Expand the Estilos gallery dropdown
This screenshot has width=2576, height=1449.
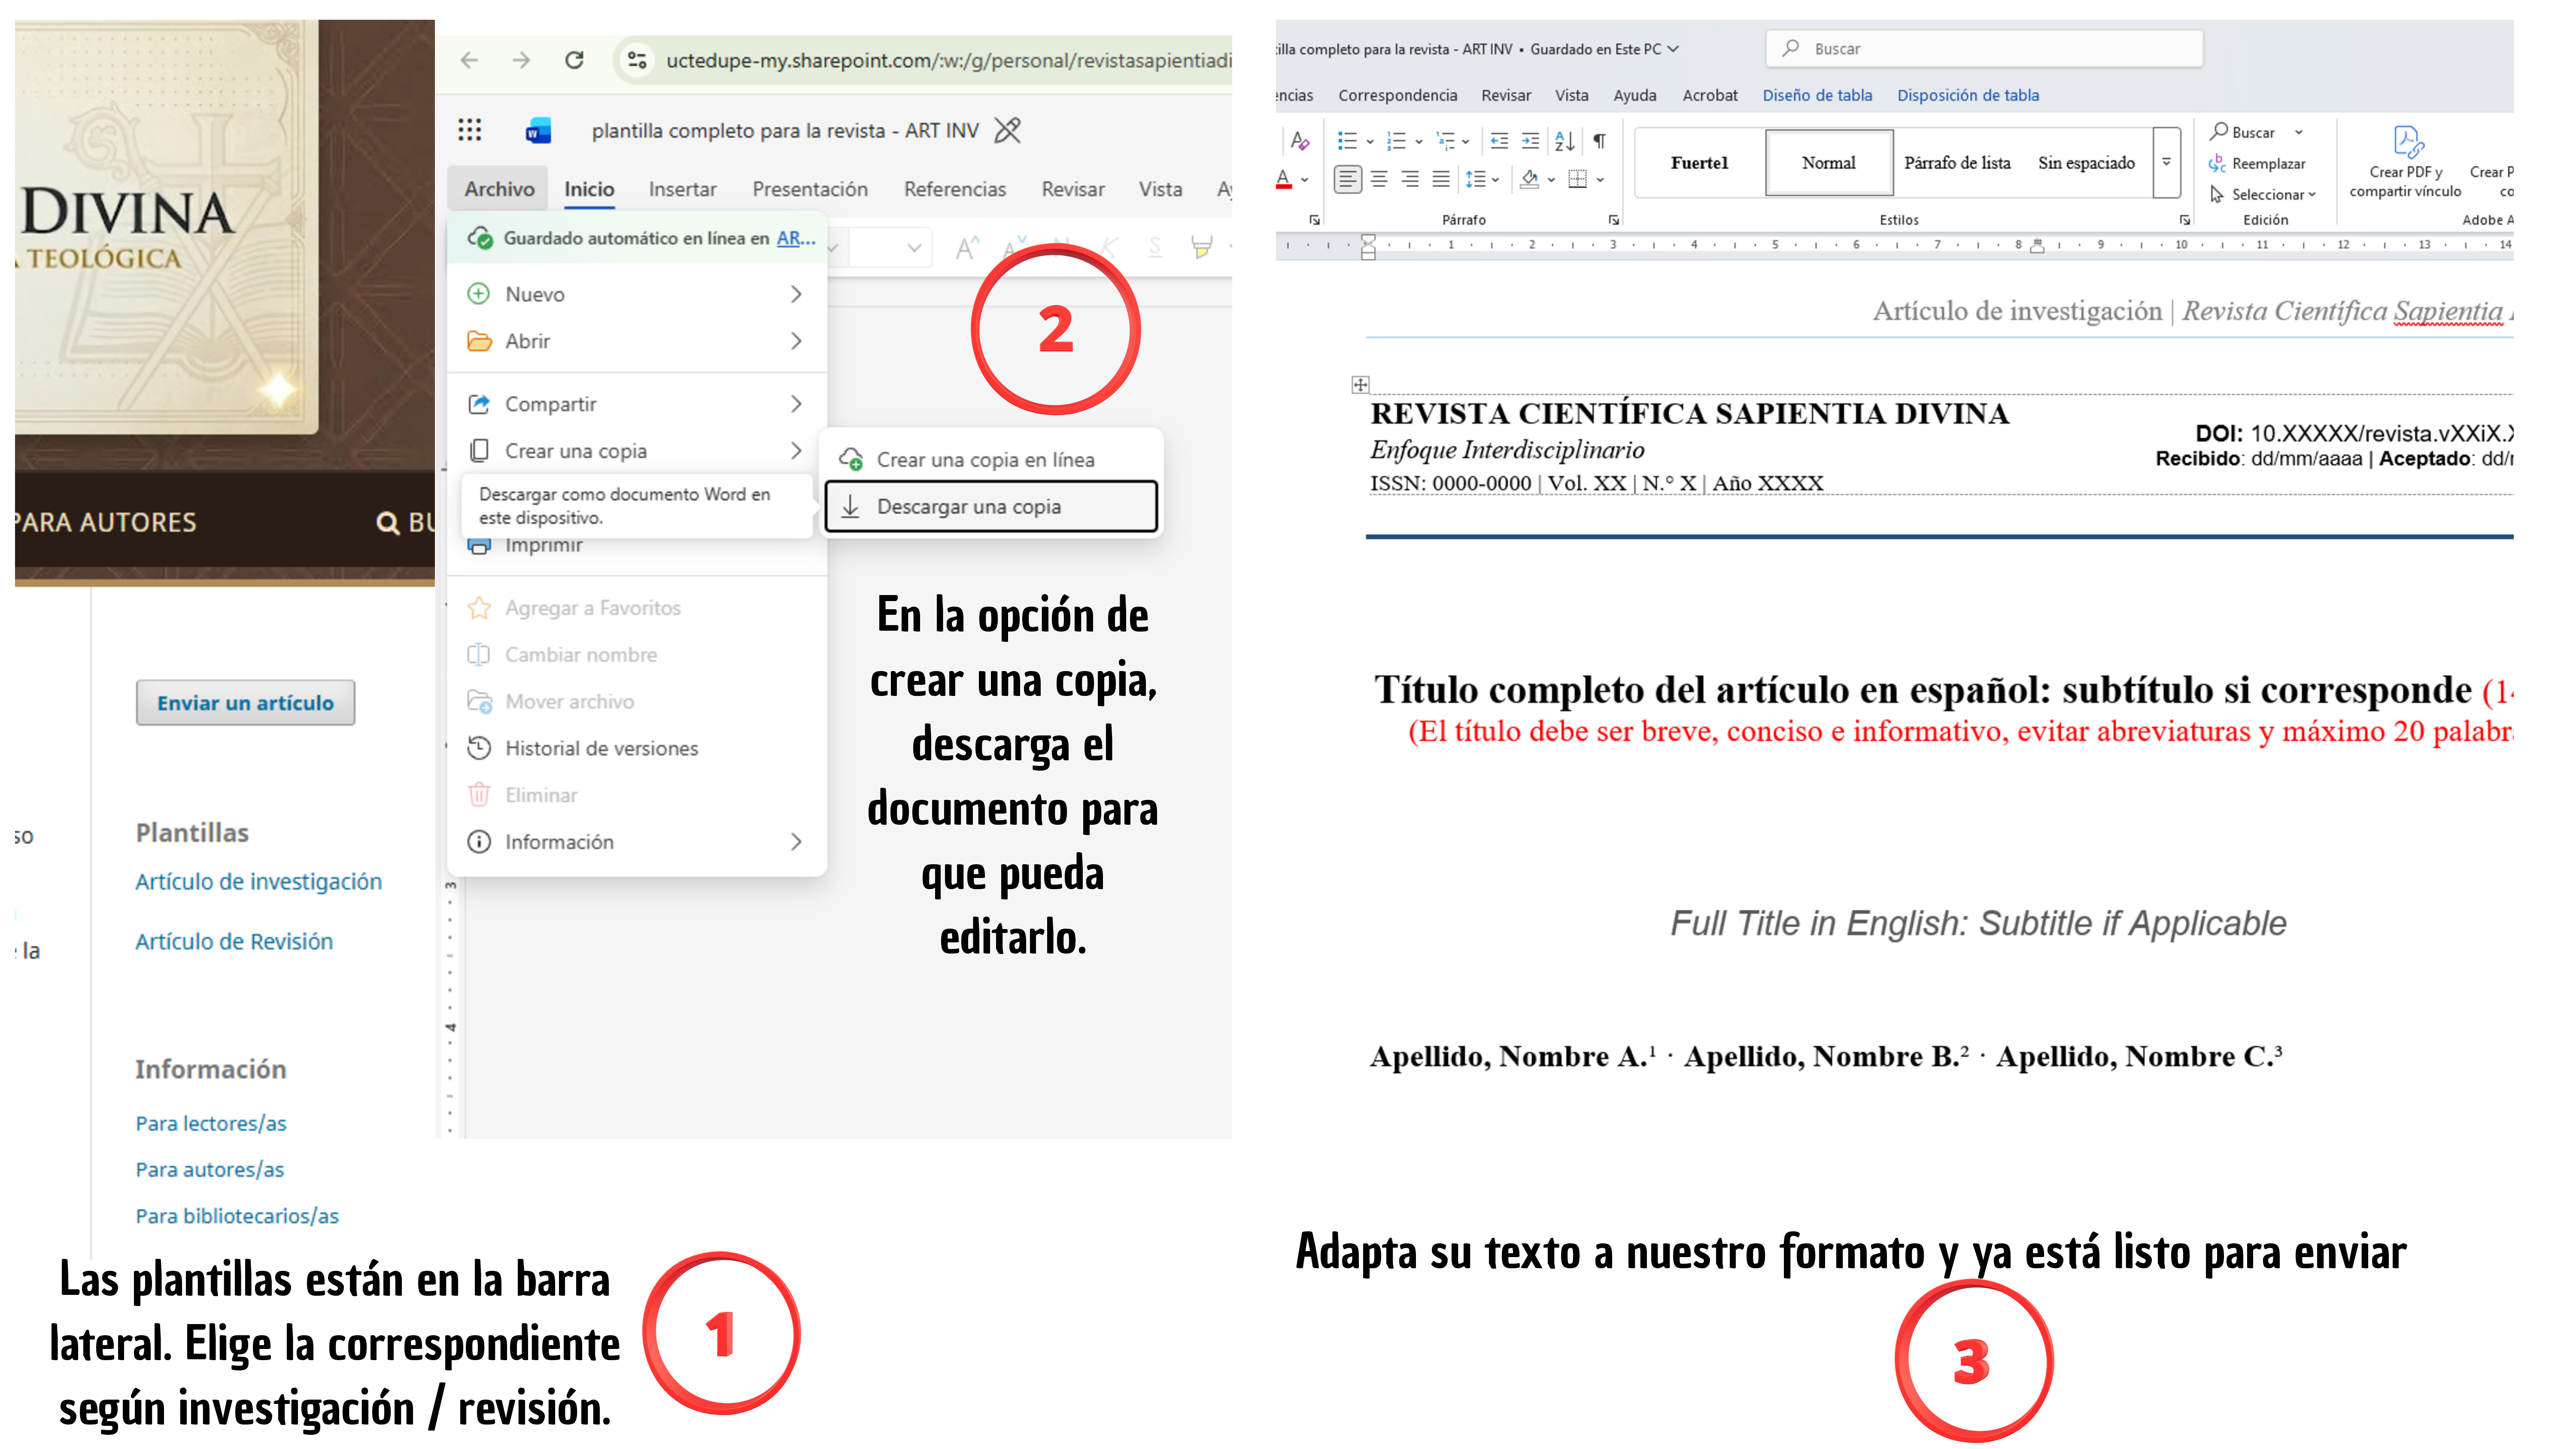(x=2167, y=162)
